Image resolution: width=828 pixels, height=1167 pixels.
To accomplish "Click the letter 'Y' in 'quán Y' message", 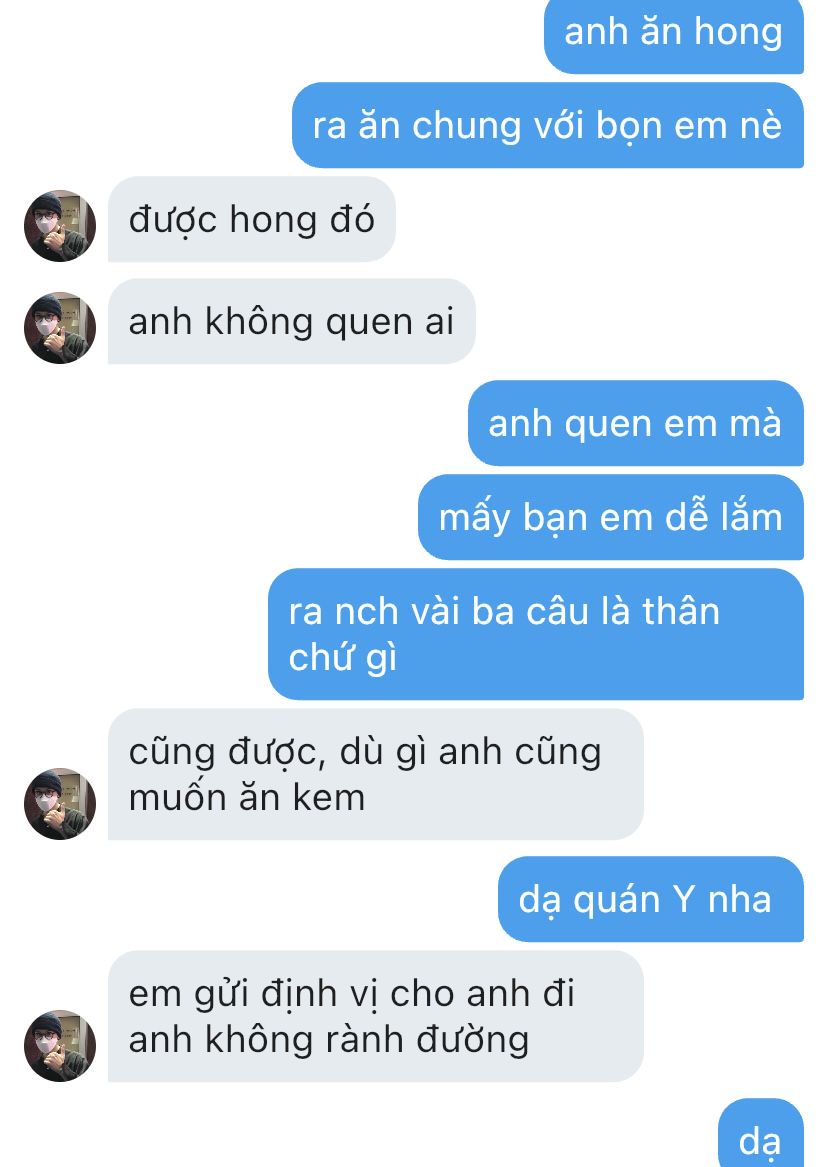I will [x=684, y=899].
